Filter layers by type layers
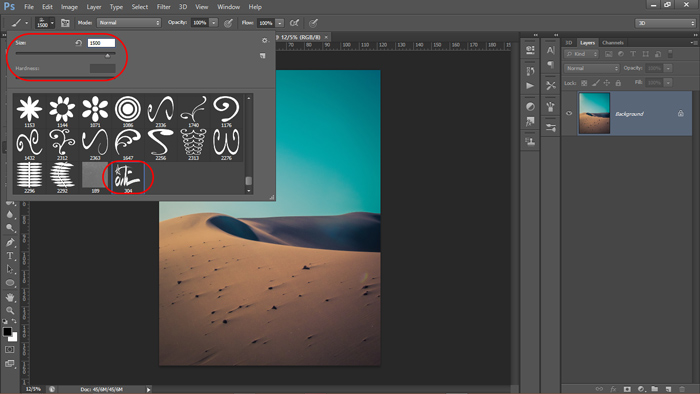Screen dimensions: 700x394 tap(633, 54)
